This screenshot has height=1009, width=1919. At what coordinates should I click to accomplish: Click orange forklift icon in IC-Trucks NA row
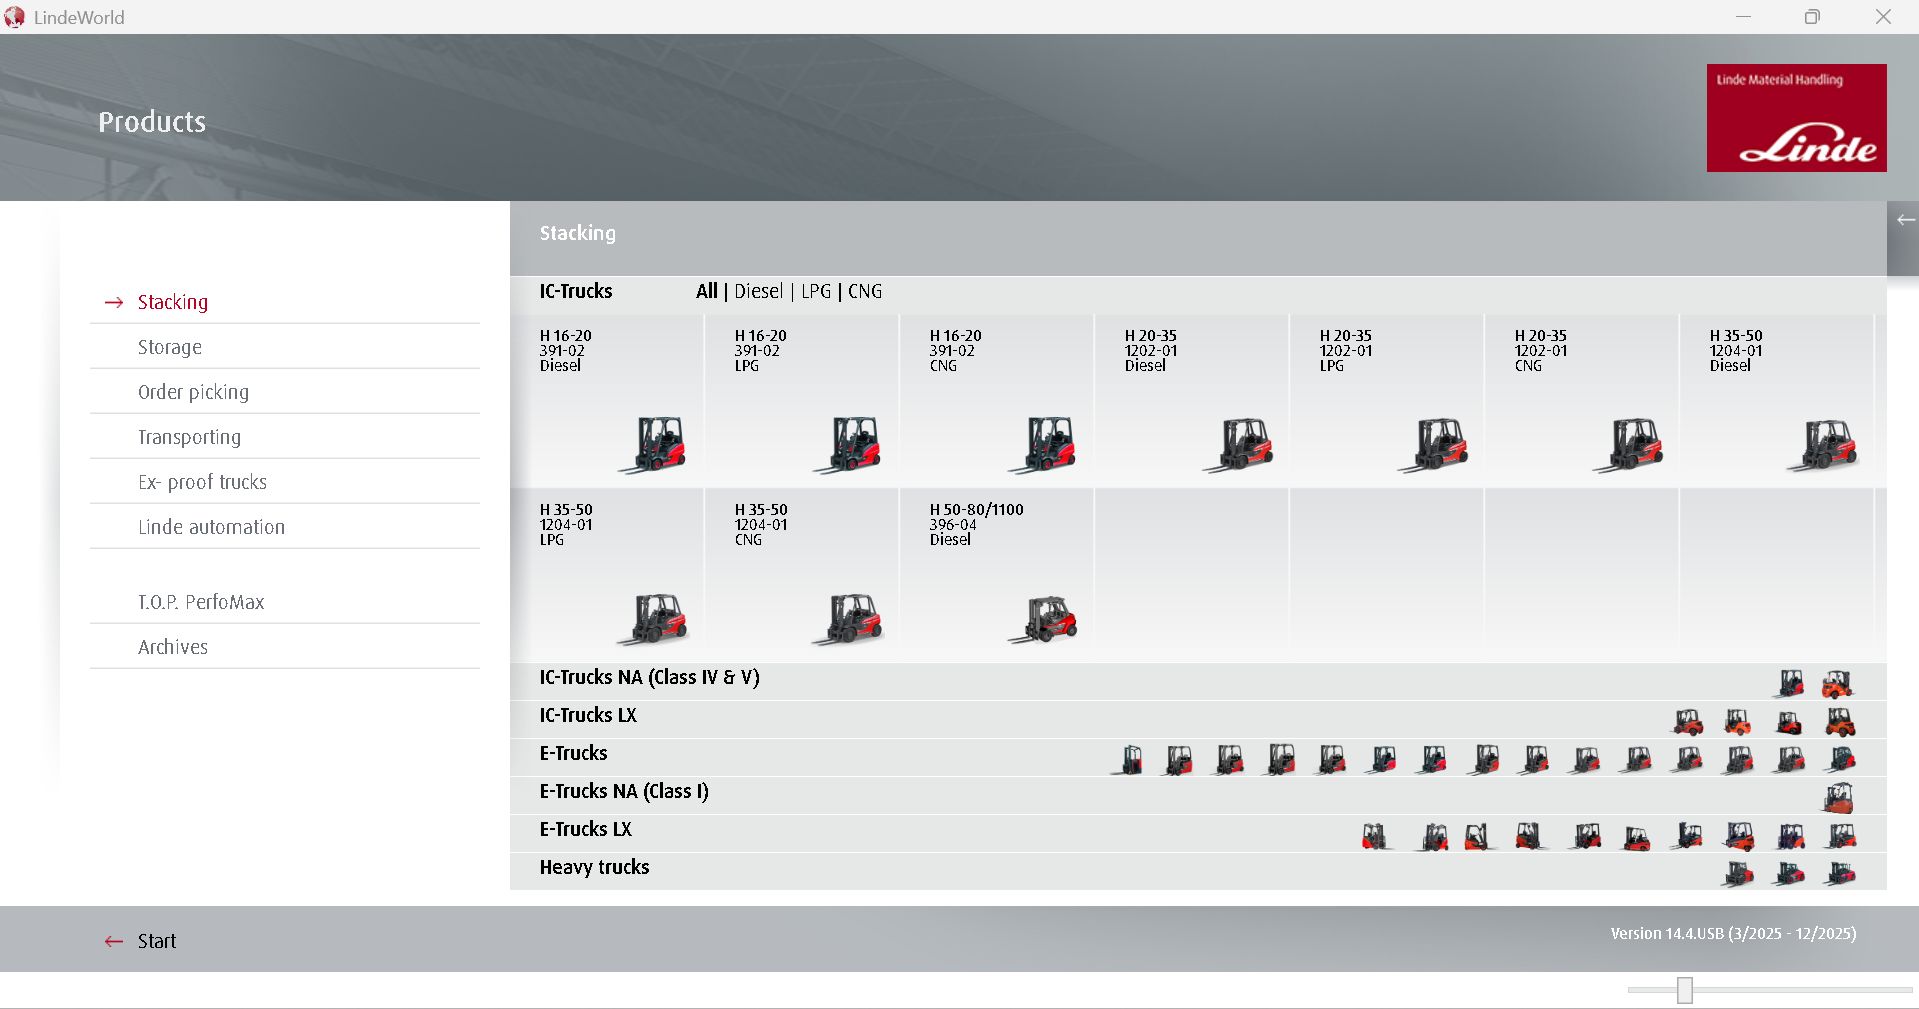click(1837, 684)
